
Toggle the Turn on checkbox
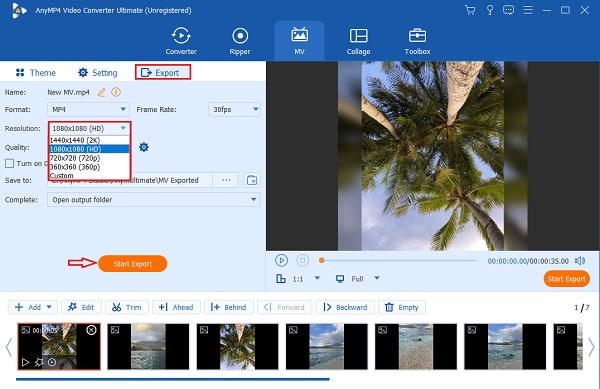pos(9,163)
